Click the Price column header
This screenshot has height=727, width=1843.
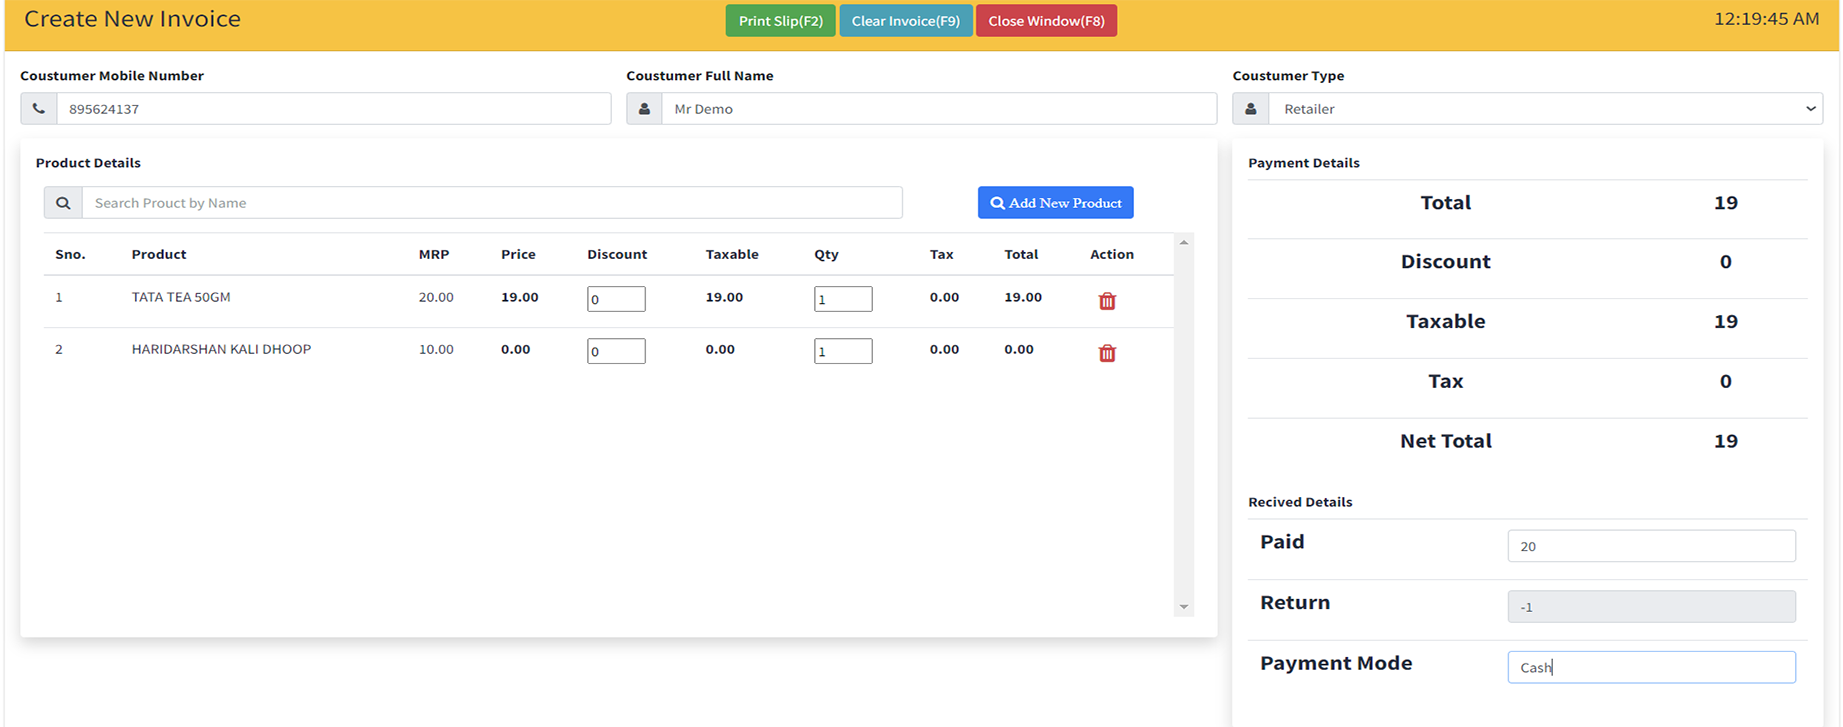518,254
